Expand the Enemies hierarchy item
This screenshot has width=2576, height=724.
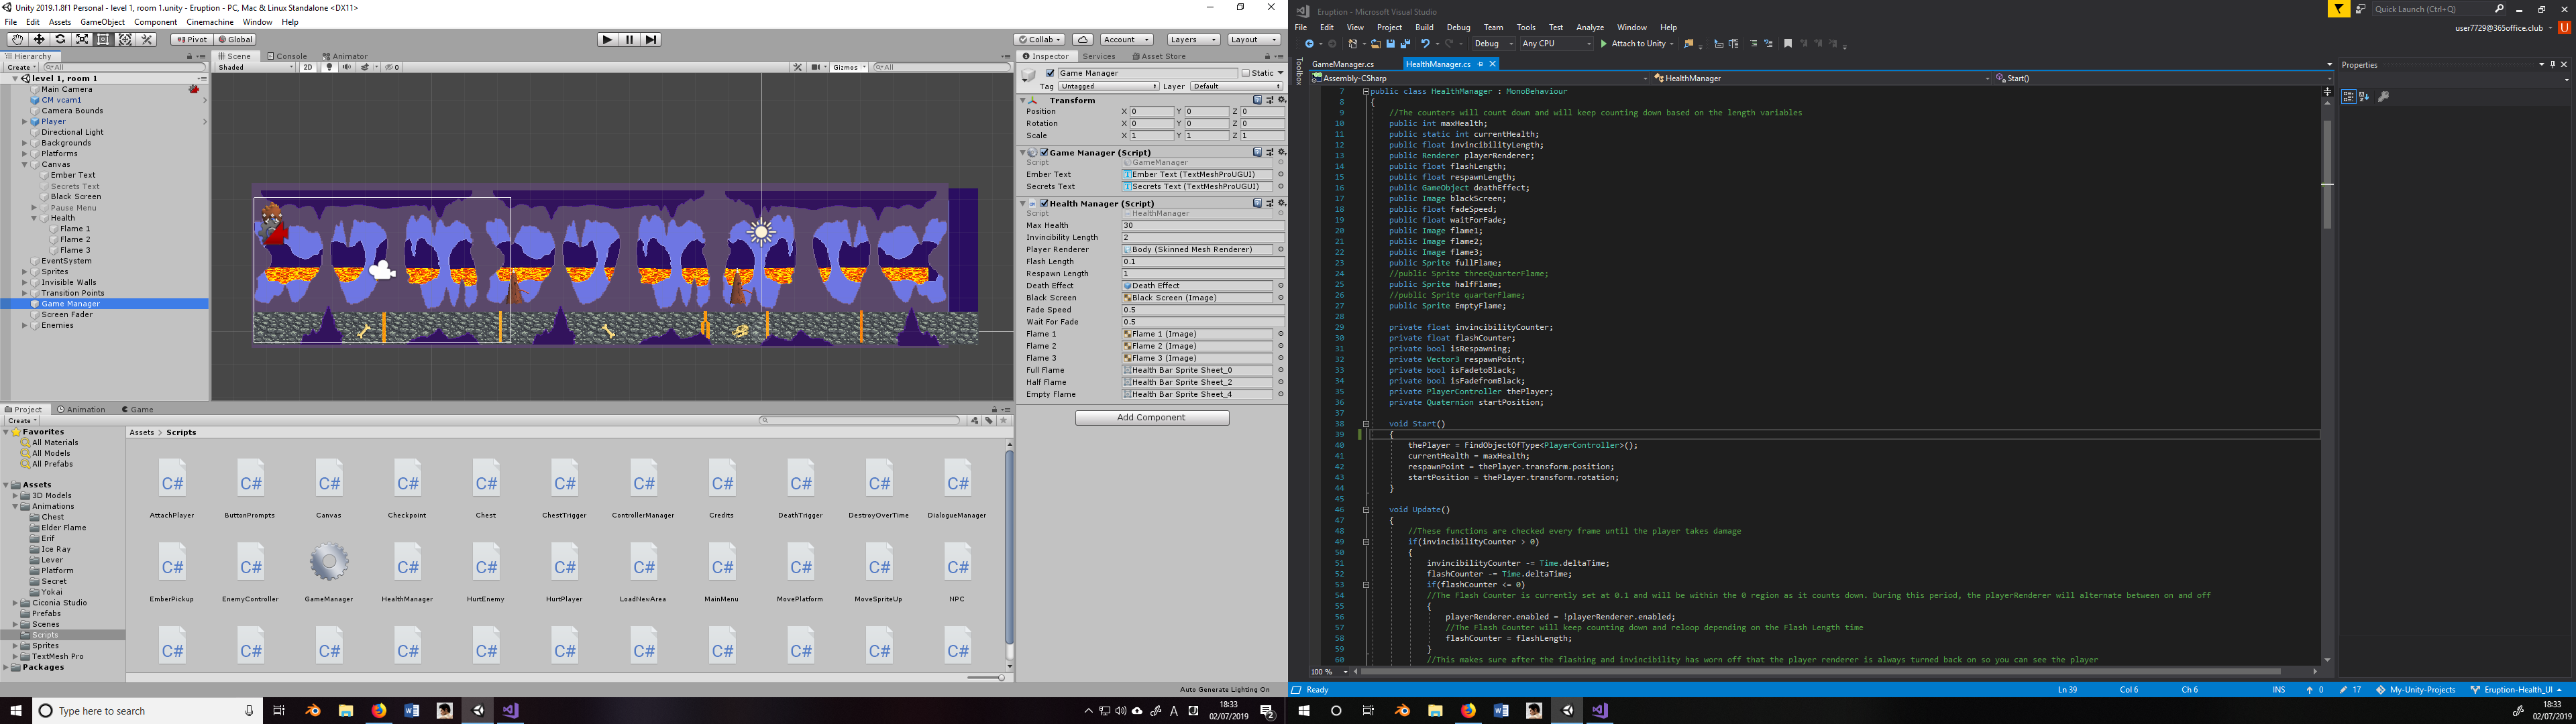(25, 325)
